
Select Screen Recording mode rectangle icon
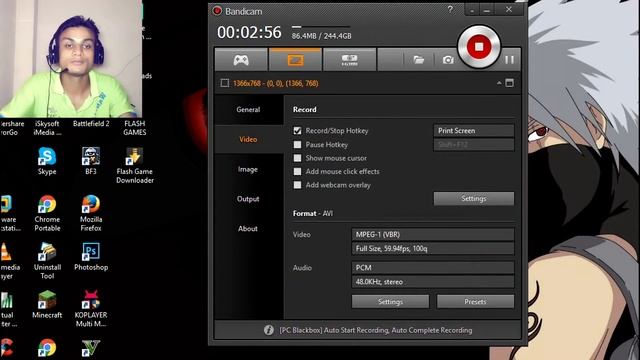point(295,60)
